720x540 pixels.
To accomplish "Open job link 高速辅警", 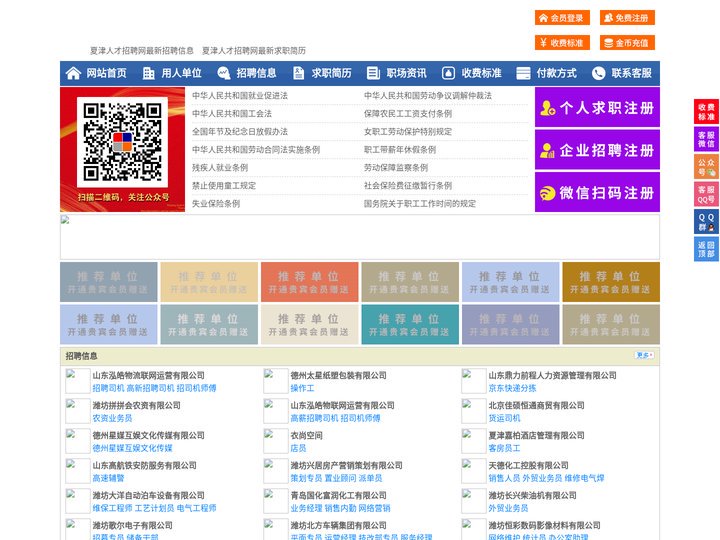I will (108, 478).
